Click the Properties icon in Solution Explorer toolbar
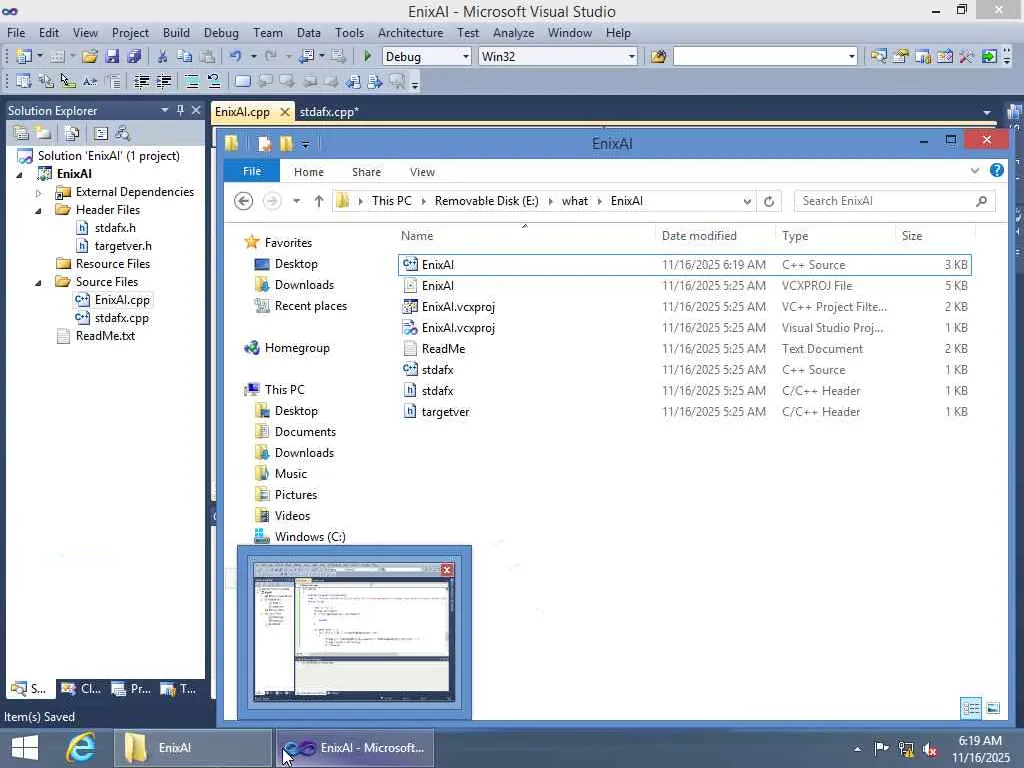This screenshot has height=768, width=1024. pyautogui.click(x=21, y=133)
